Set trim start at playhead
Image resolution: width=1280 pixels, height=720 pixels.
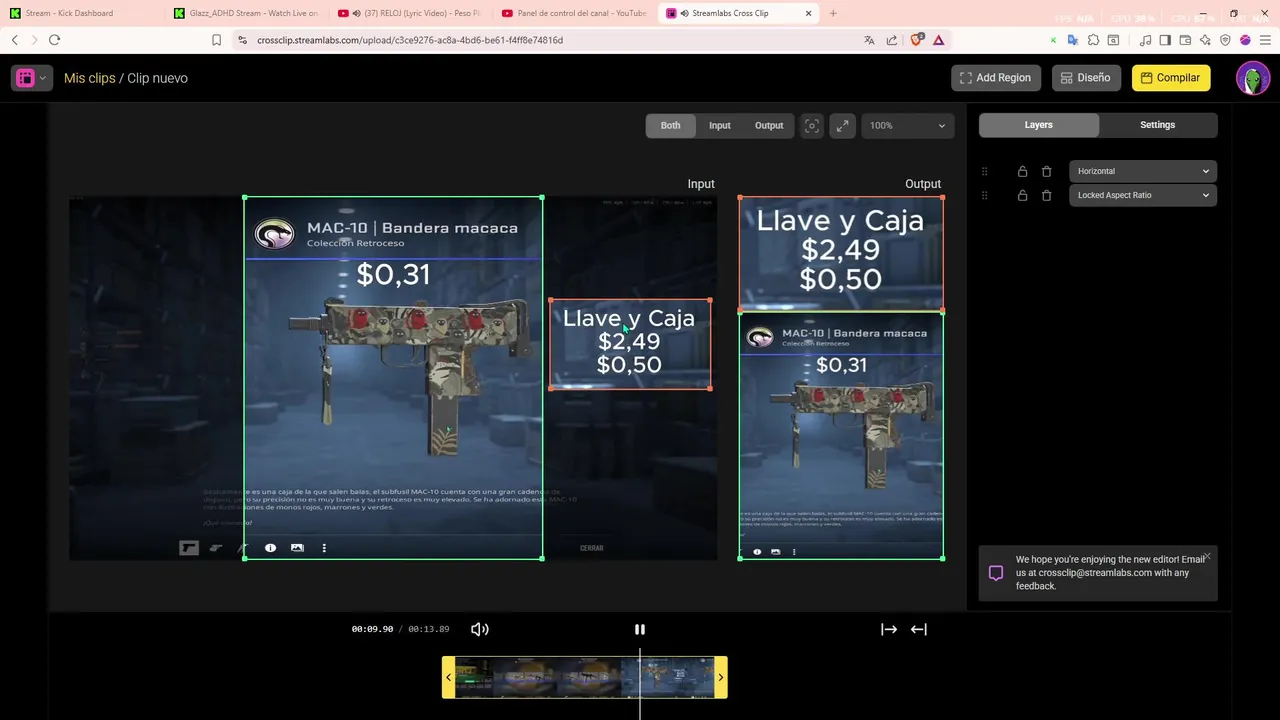coord(889,629)
